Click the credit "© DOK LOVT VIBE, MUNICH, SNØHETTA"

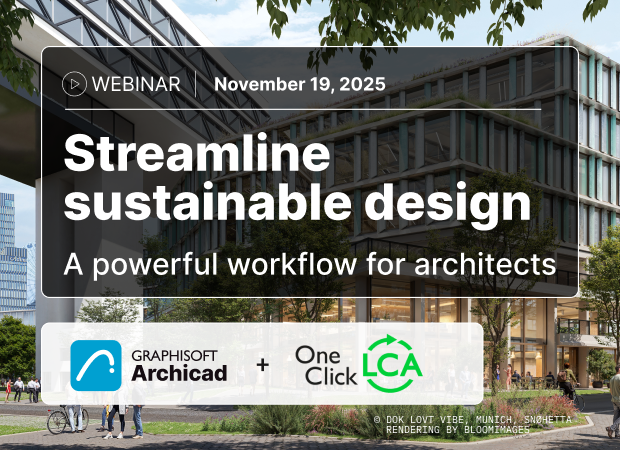tap(473, 420)
